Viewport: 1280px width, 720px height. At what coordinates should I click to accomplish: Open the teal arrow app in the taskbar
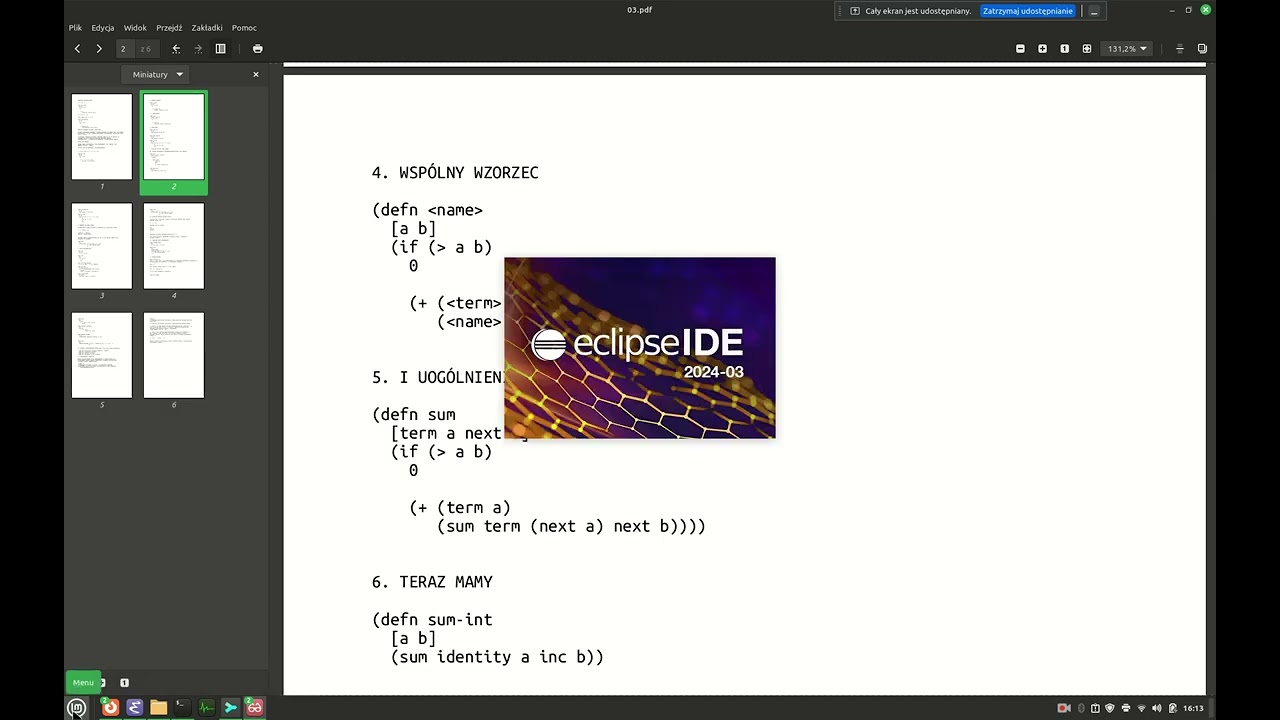point(230,708)
